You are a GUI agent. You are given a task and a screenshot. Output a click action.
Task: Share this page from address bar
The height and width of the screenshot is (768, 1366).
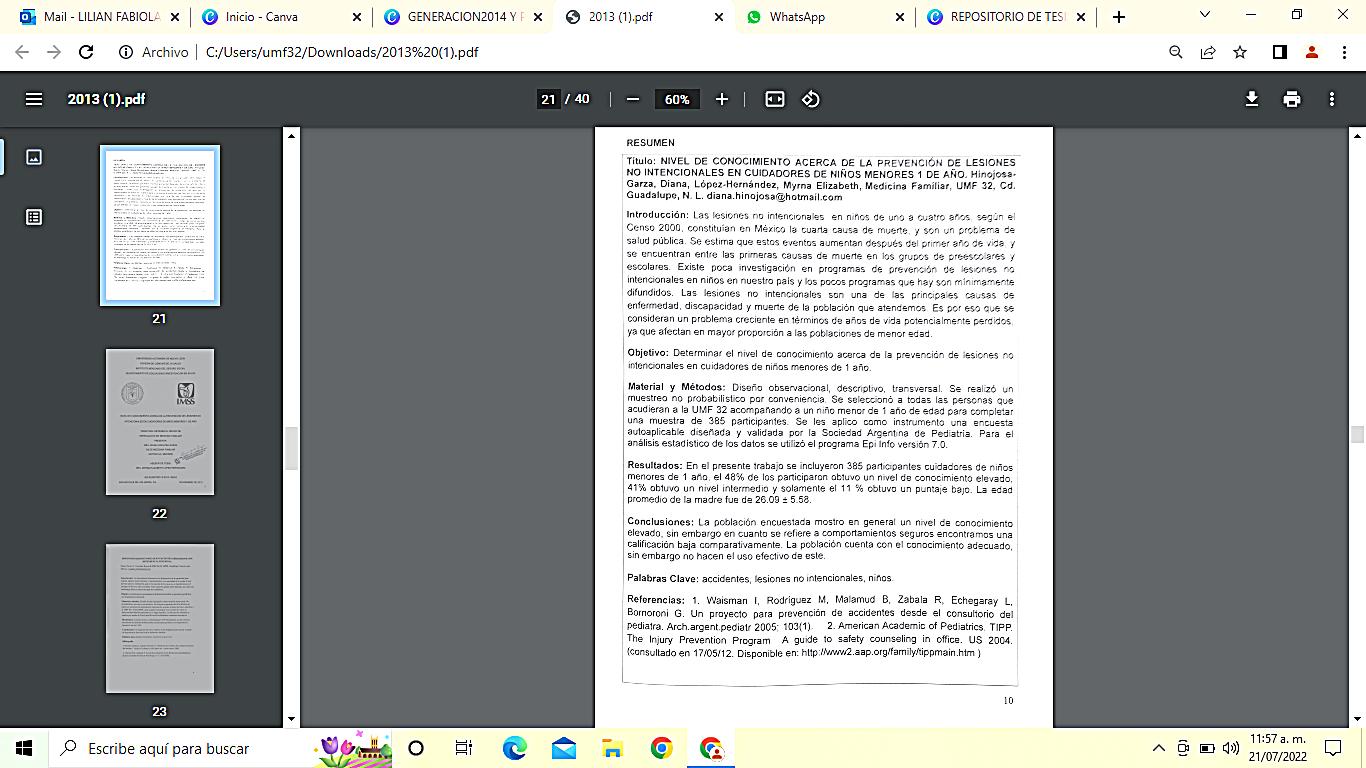(x=1208, y=52)
